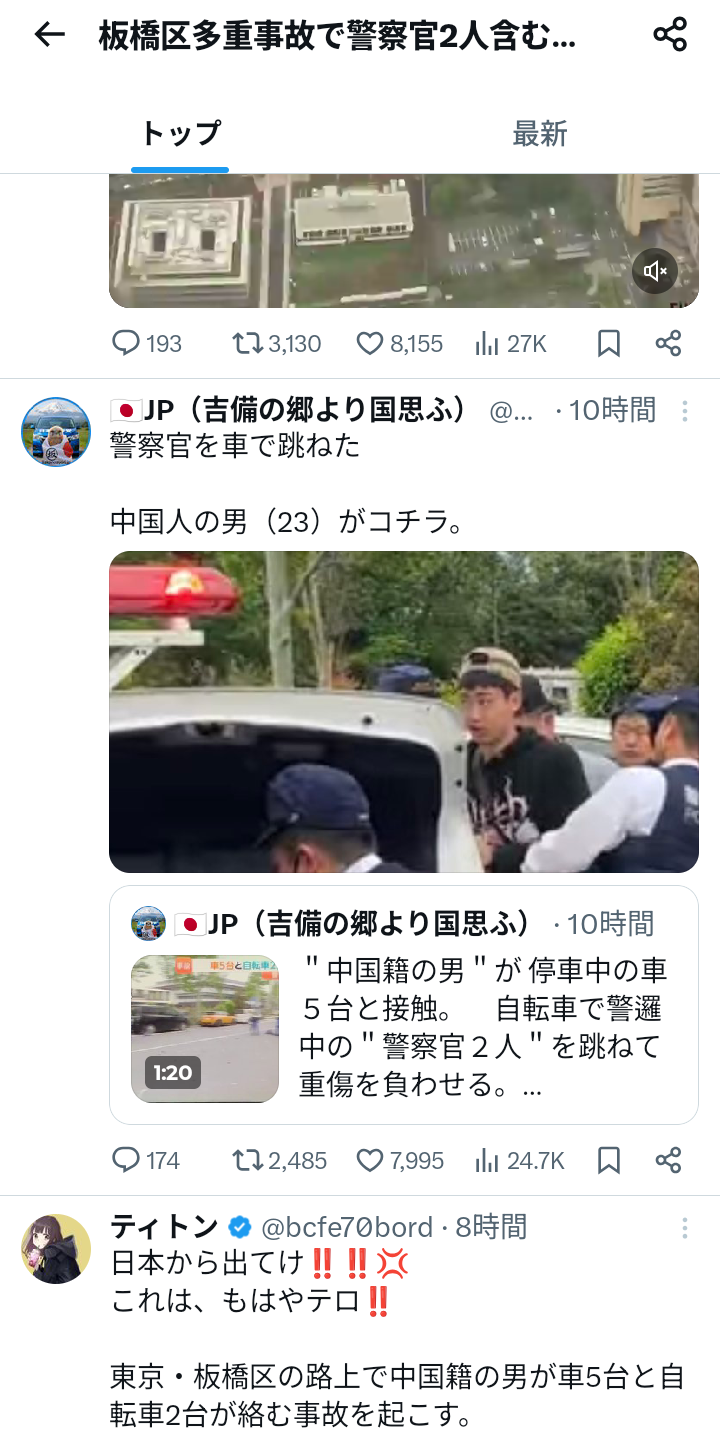Like the post showing 8,155 likes
The image size is (720, 1438).
400,344
